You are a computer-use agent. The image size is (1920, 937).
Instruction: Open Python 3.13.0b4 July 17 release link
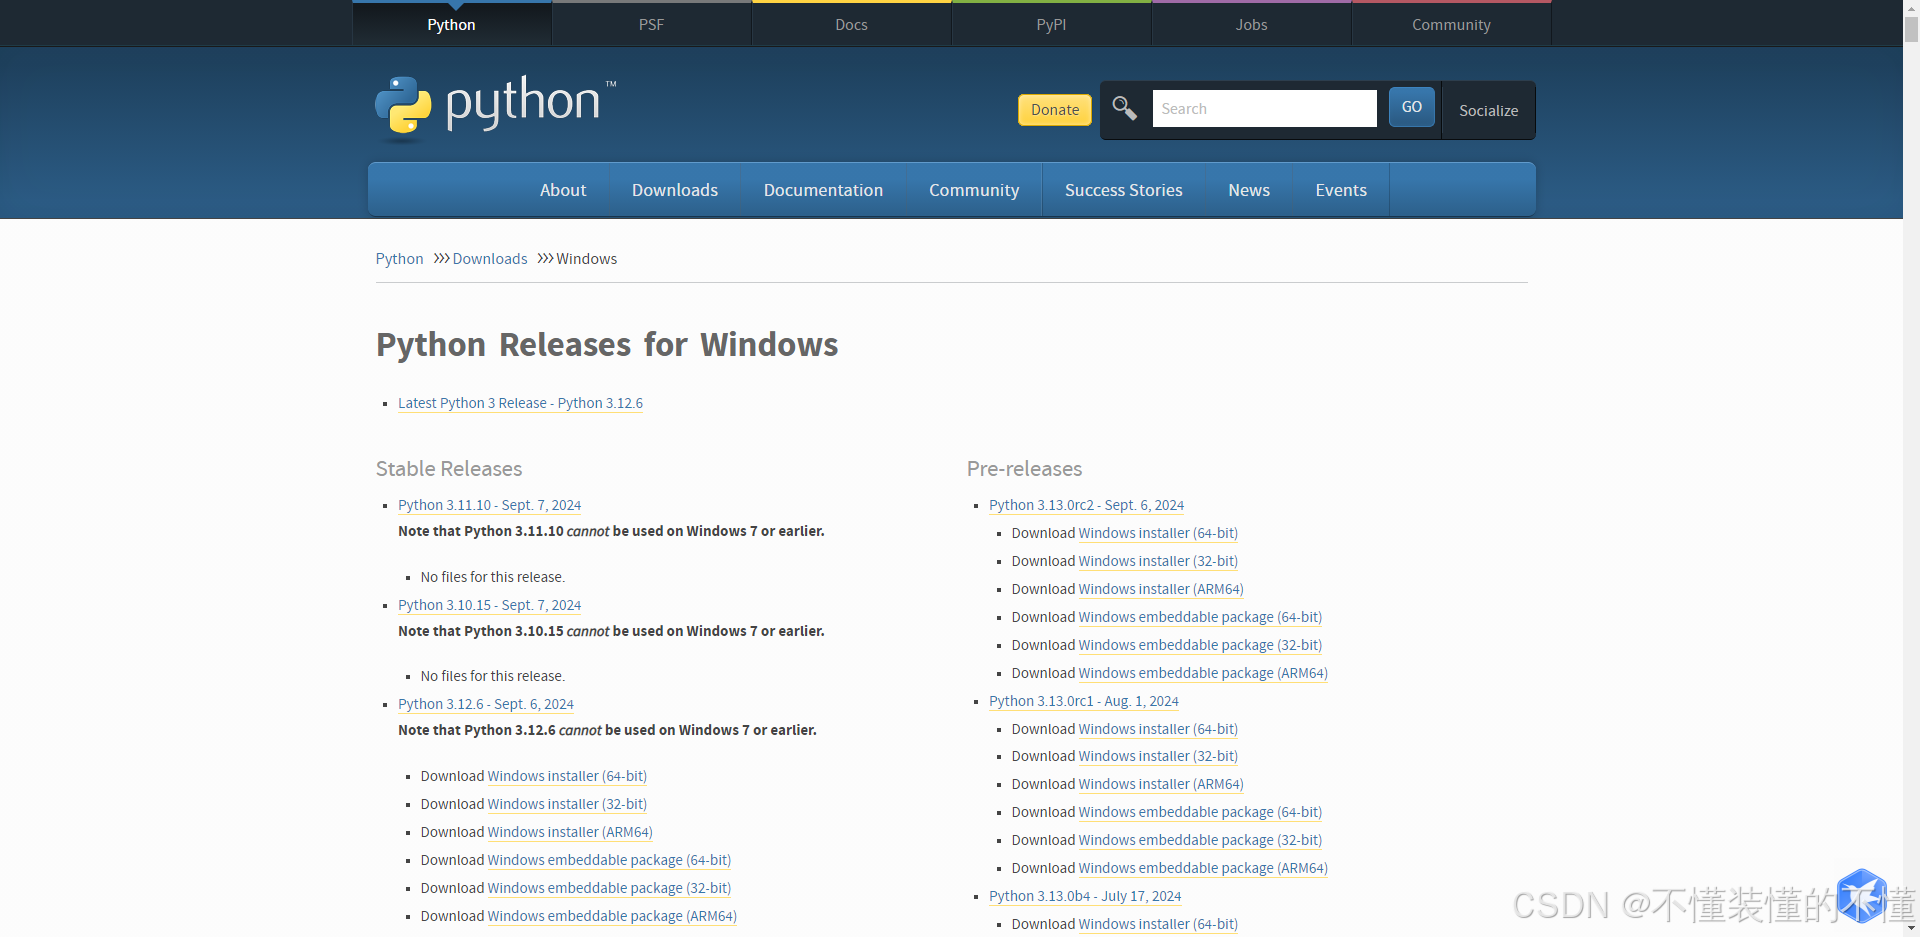click(x=1085, y=896)
